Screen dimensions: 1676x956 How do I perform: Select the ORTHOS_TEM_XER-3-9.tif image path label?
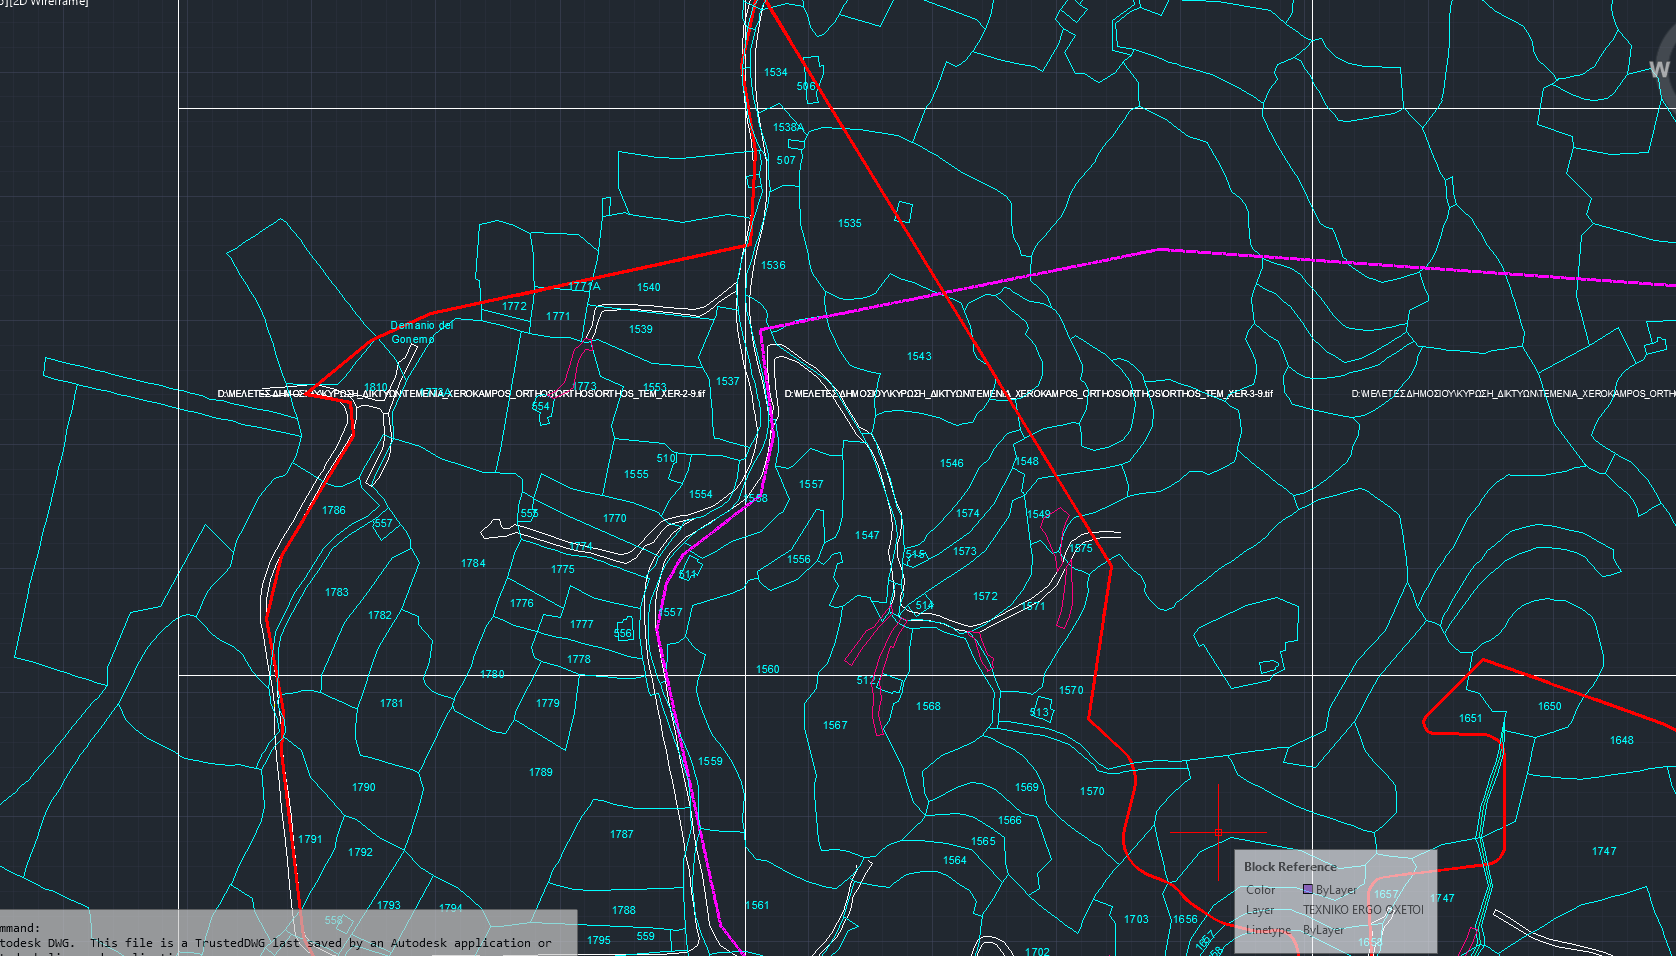coord(1028,394)
